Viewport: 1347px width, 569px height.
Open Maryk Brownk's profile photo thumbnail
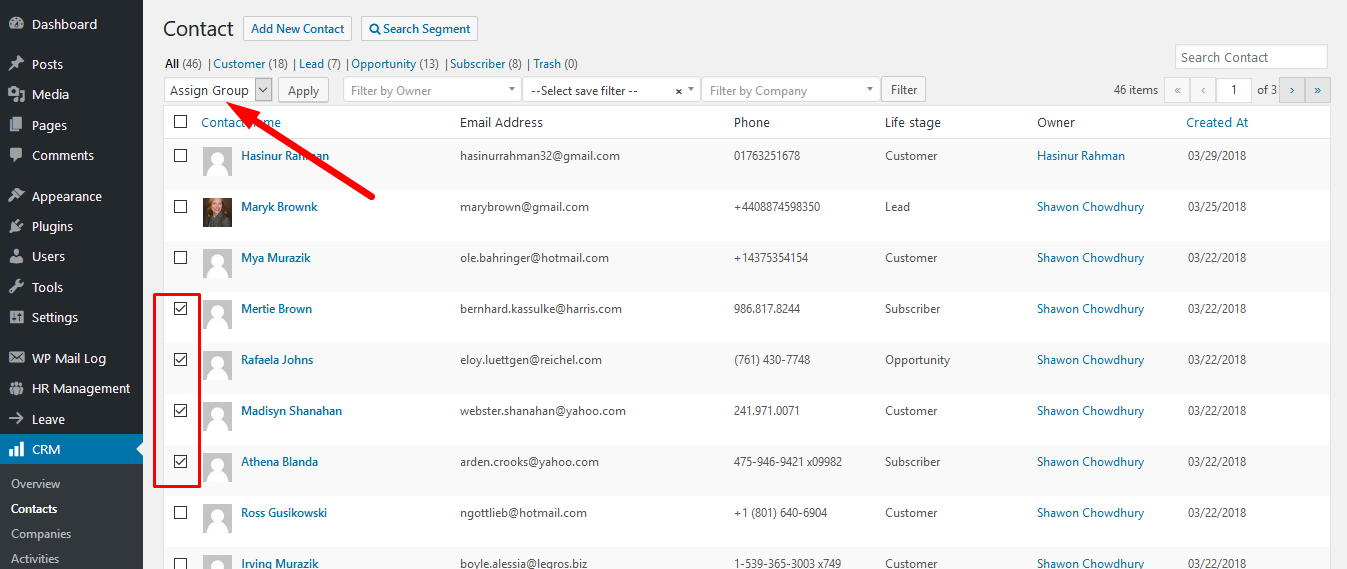(x=217, y=212)
